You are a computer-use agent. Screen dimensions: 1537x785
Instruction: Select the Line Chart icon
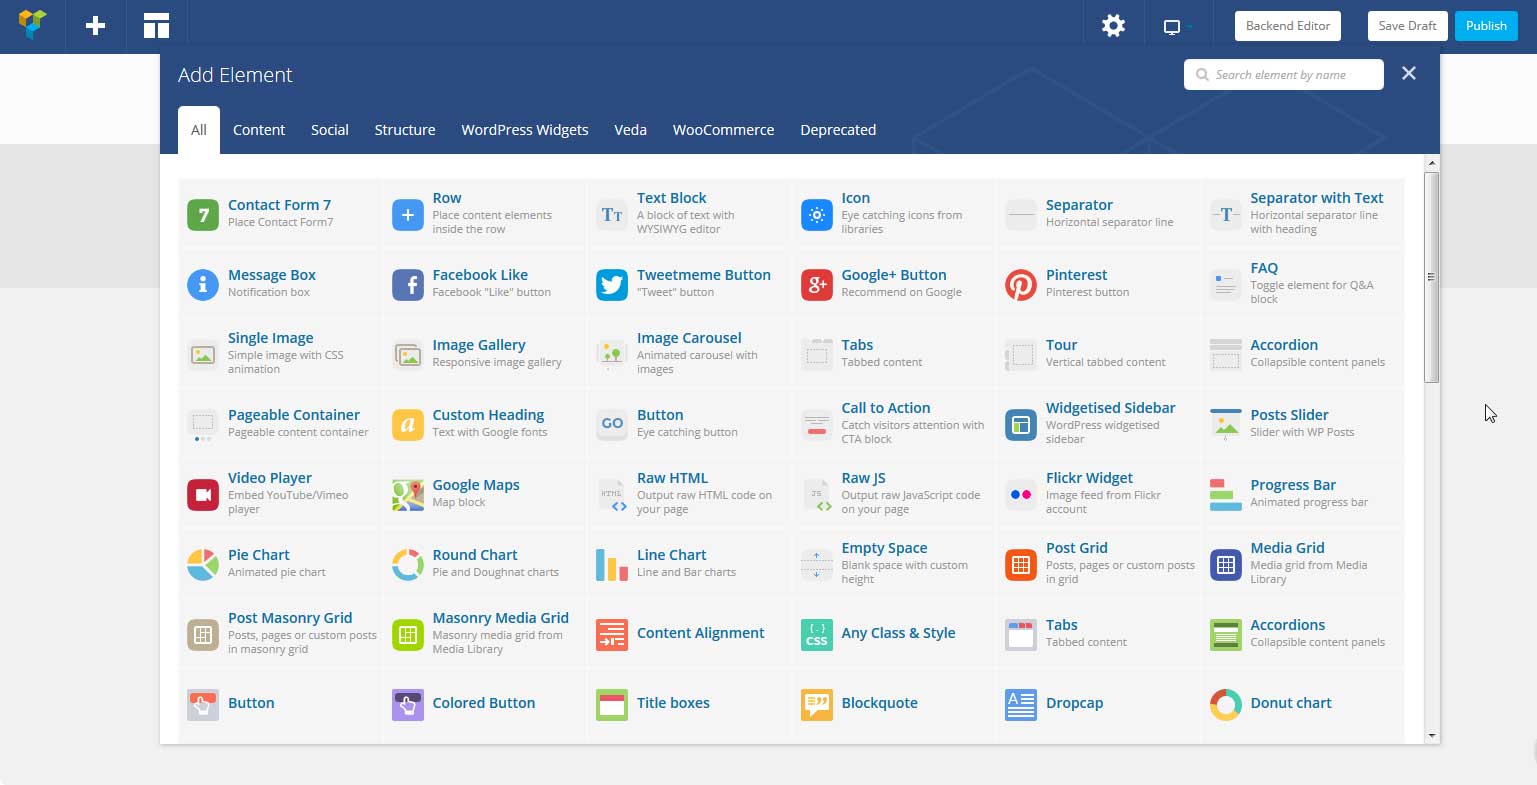click(612, 564)
